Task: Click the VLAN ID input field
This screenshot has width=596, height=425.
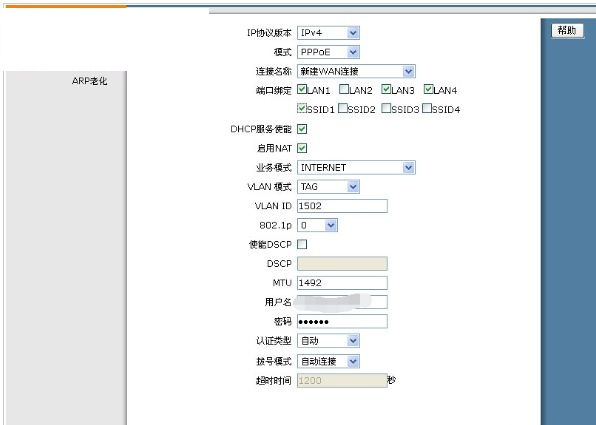Action: [x=342, y=206]
